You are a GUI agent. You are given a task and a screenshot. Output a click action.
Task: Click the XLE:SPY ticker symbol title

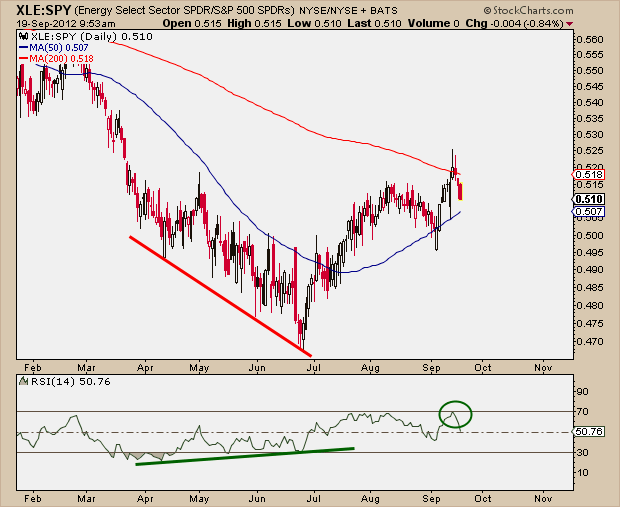43,9
